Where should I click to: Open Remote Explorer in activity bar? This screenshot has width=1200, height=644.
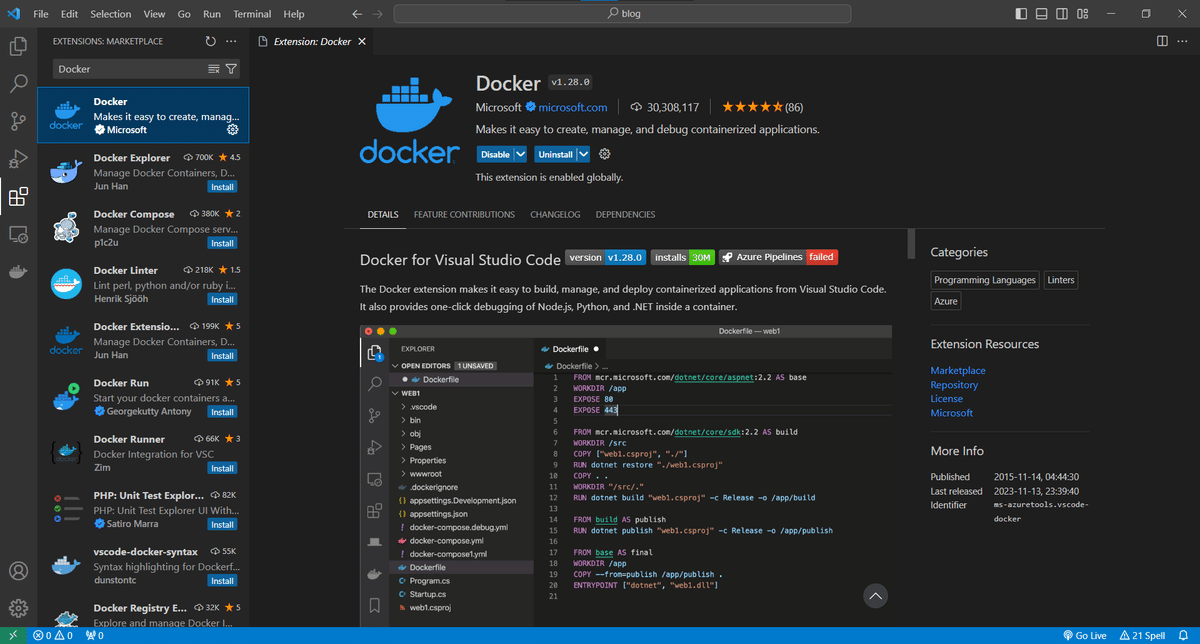(18, 234)
